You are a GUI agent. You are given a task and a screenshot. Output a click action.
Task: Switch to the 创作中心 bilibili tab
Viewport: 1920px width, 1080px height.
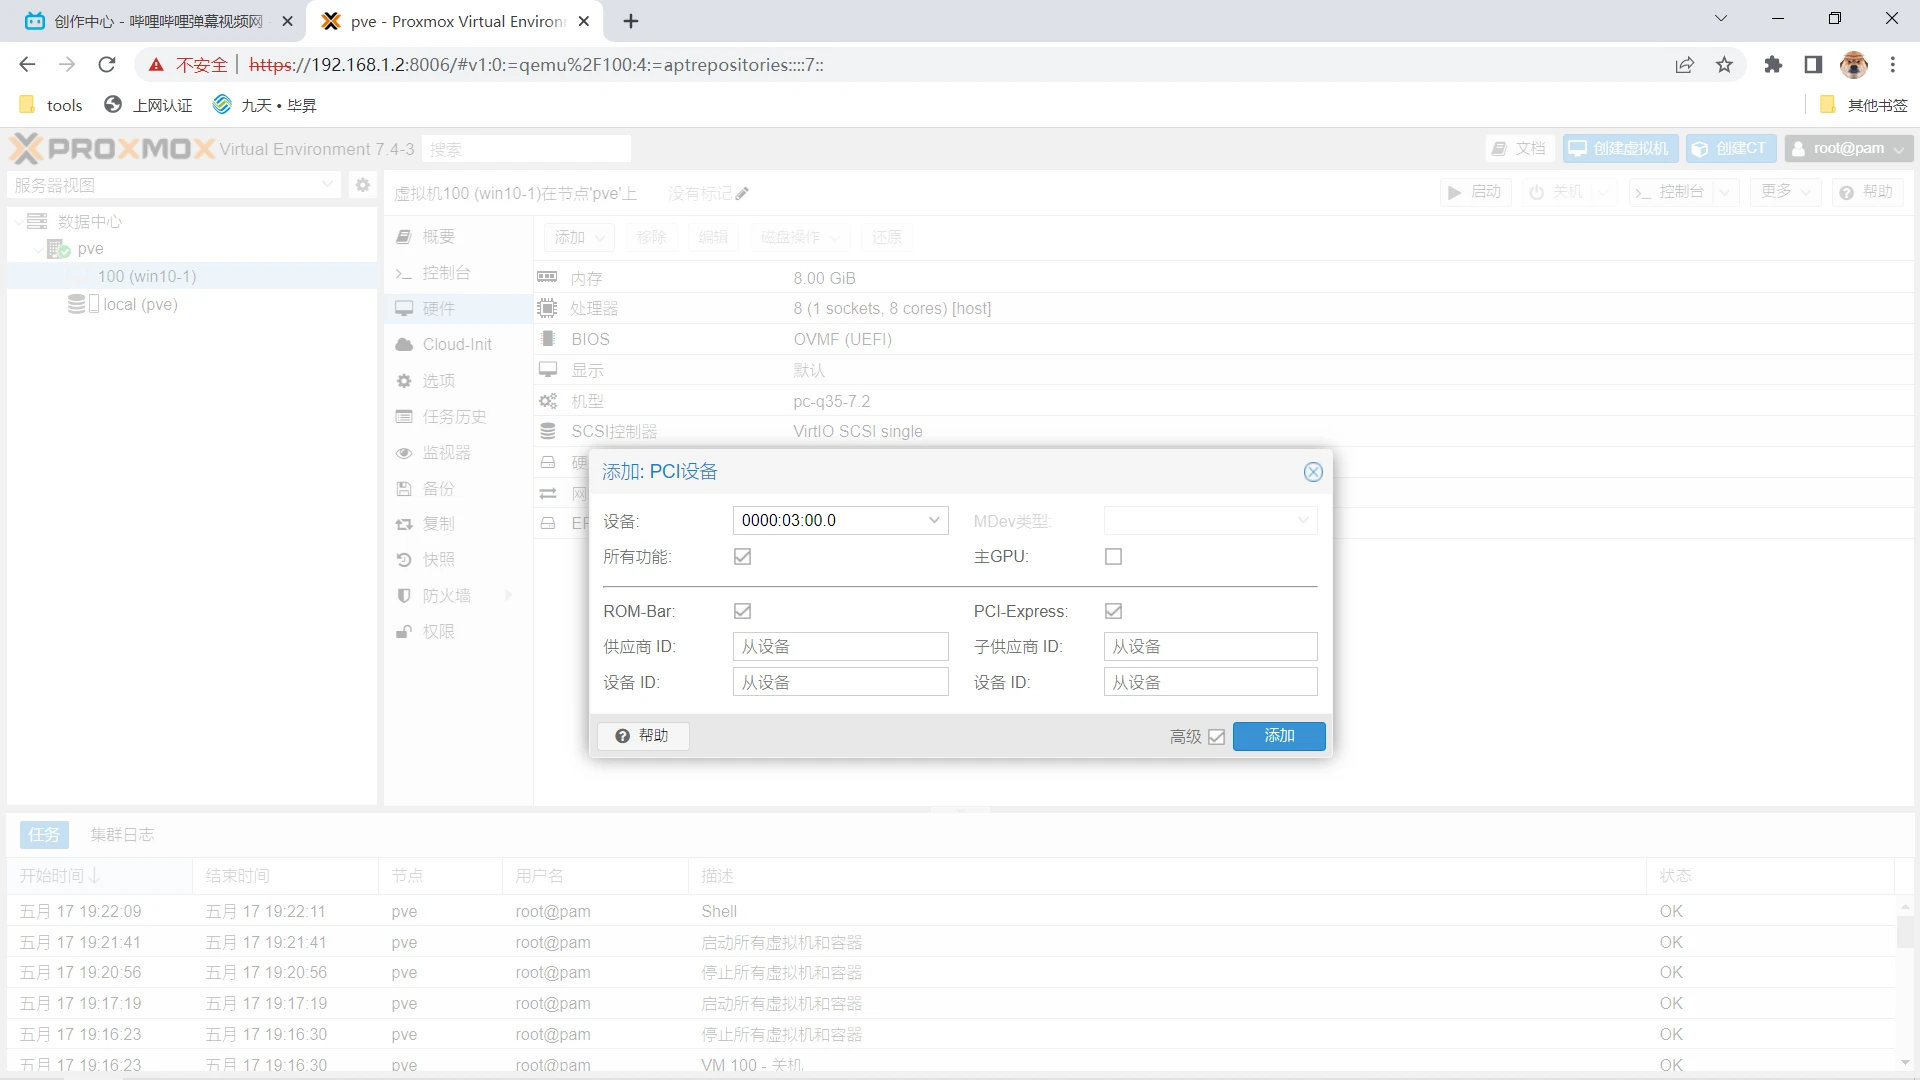(x=158, y=21)
